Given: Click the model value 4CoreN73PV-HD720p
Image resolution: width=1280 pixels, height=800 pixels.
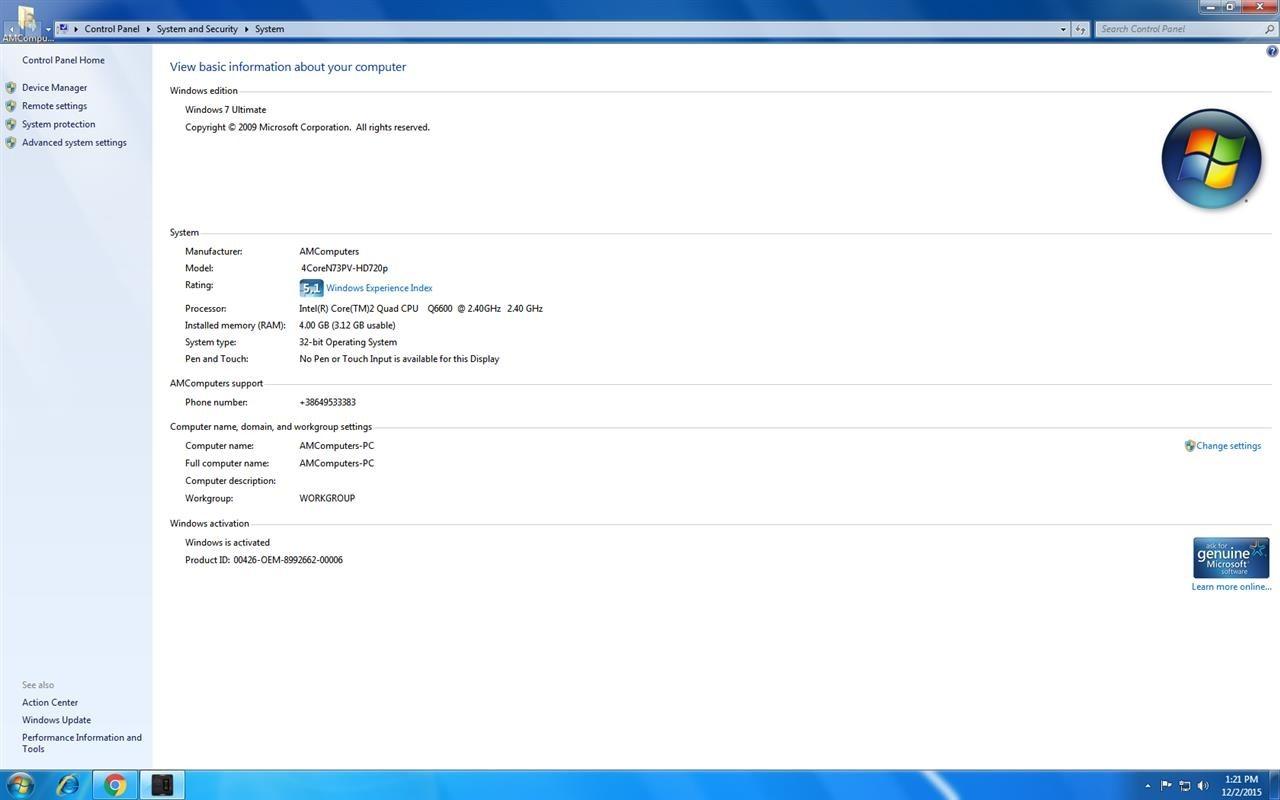Looking at the screenshot, I should tap(344, 268).
